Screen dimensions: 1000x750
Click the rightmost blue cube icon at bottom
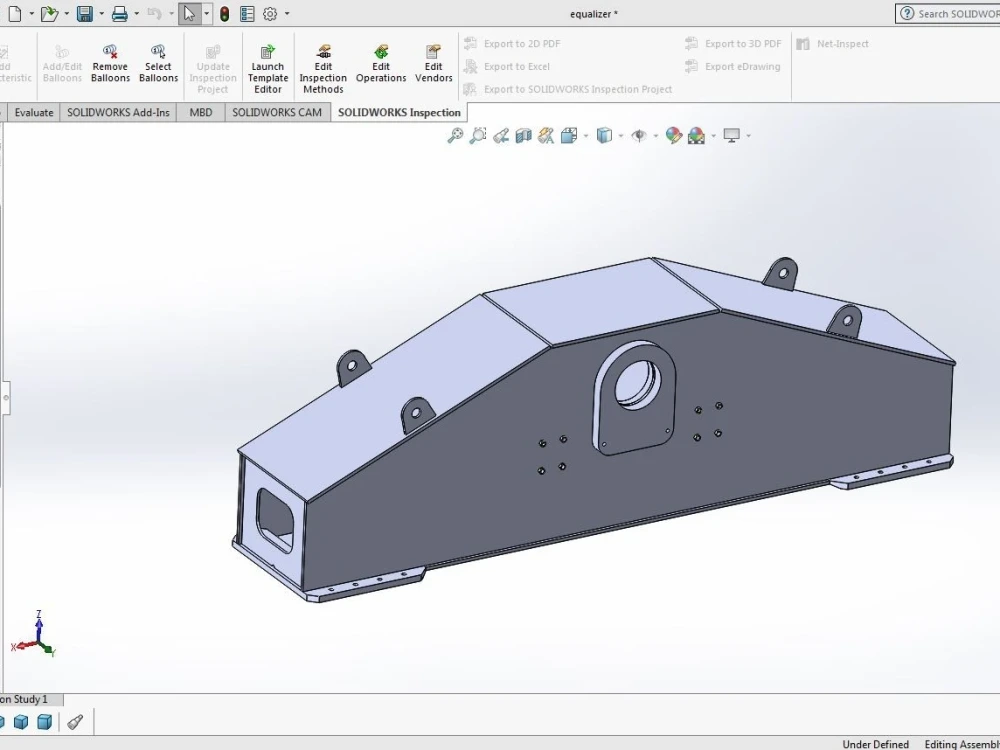point(44,722)
